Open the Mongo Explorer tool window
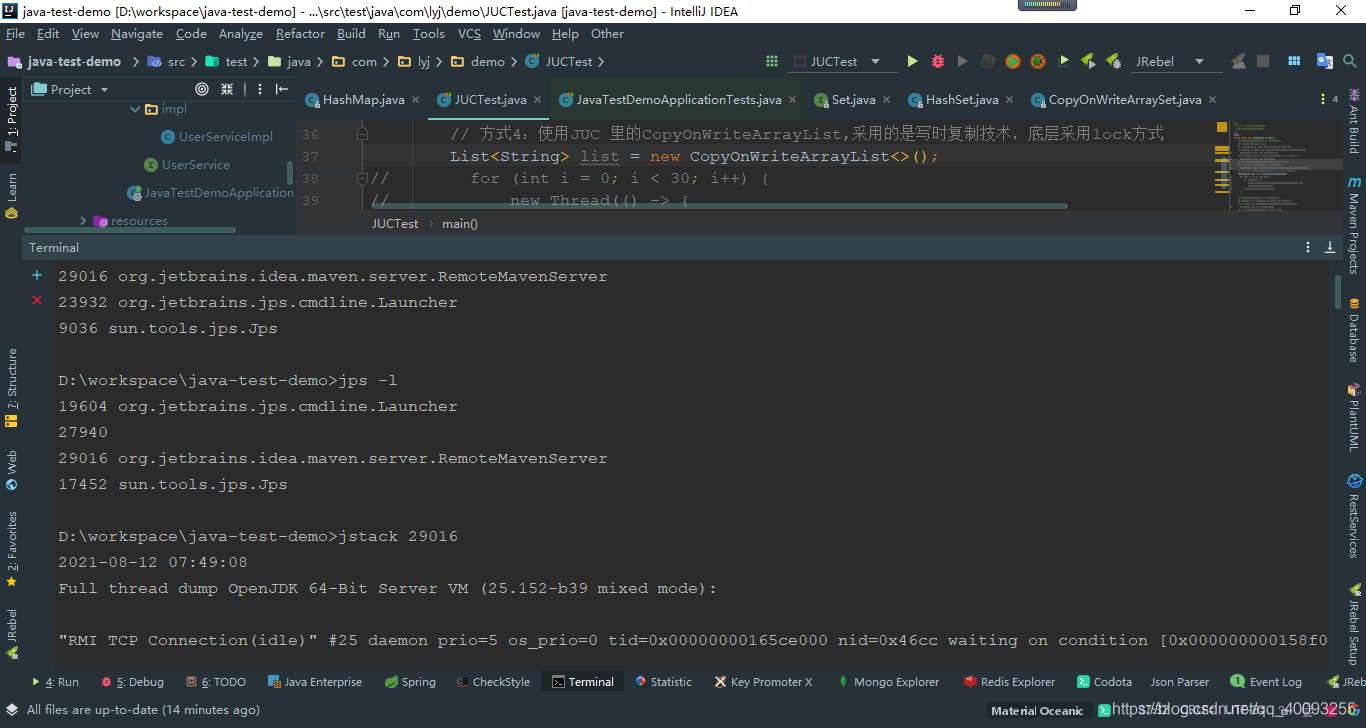This screenshot has height=728, width=1366. tap(887, 682)
